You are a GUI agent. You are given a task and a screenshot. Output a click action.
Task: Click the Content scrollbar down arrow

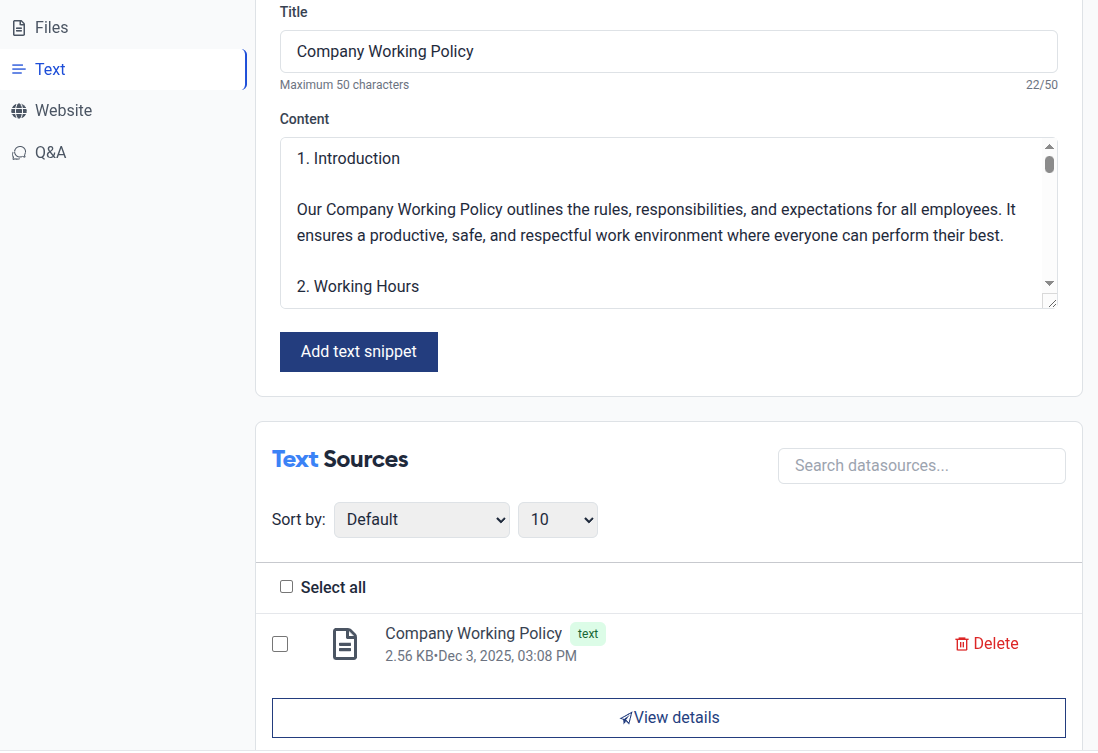click(x=1049, y=283)
